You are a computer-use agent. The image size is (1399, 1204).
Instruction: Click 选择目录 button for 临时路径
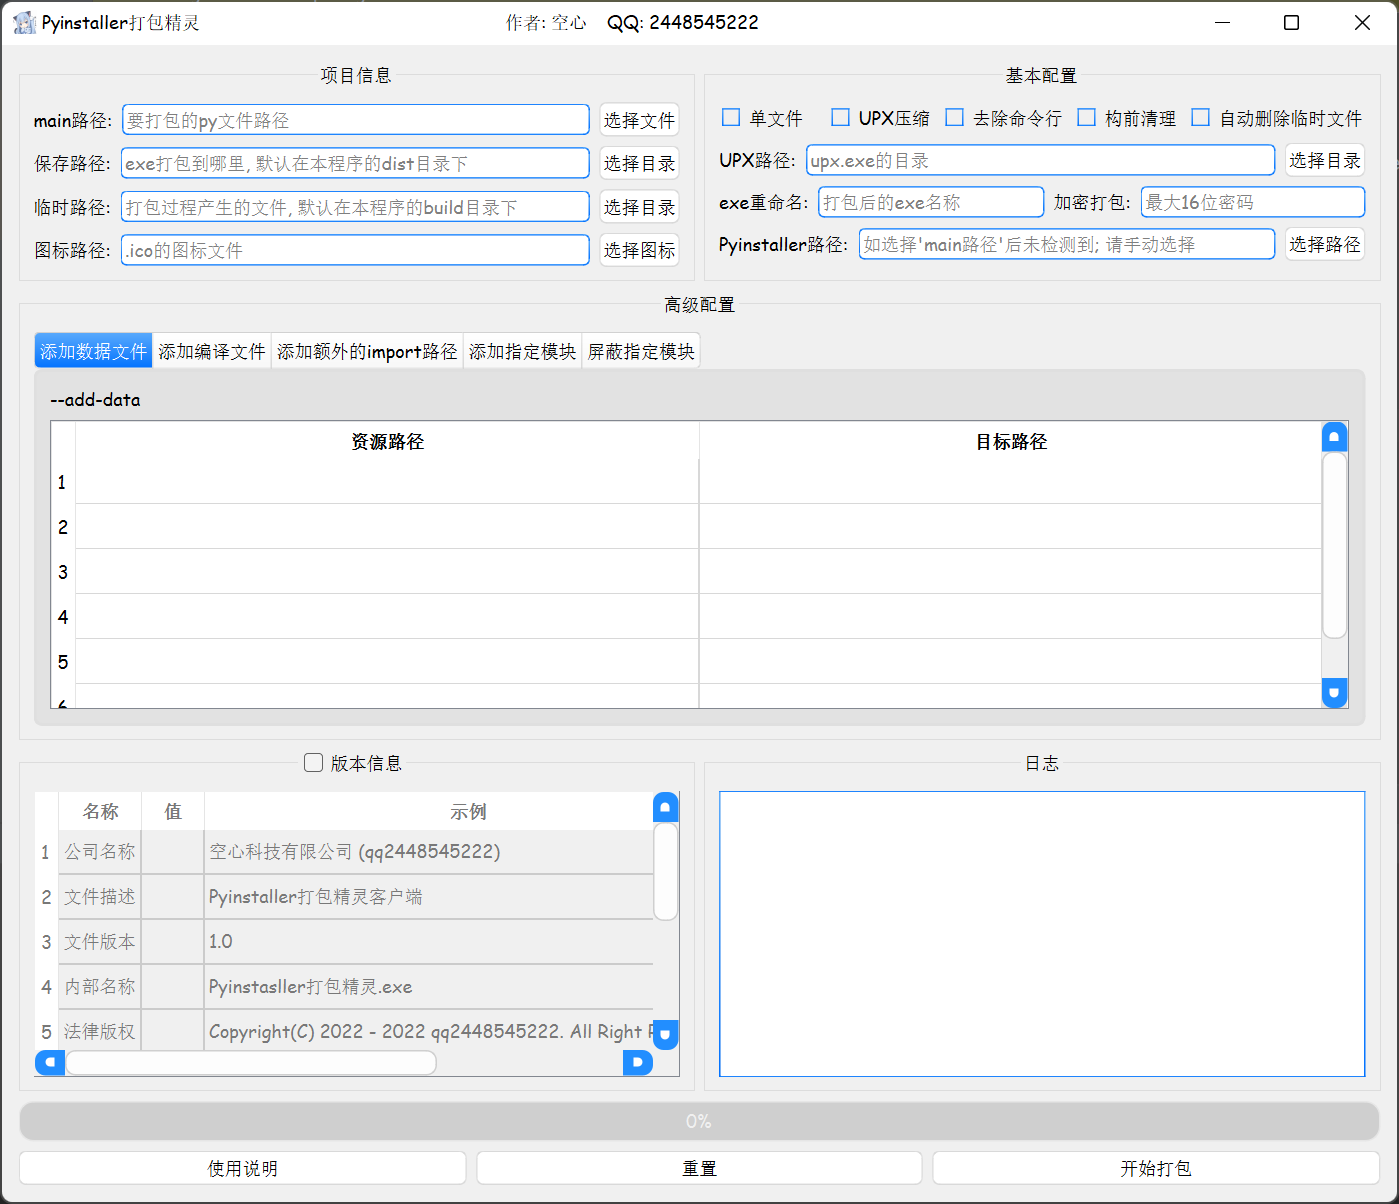[x=639, y=207]
